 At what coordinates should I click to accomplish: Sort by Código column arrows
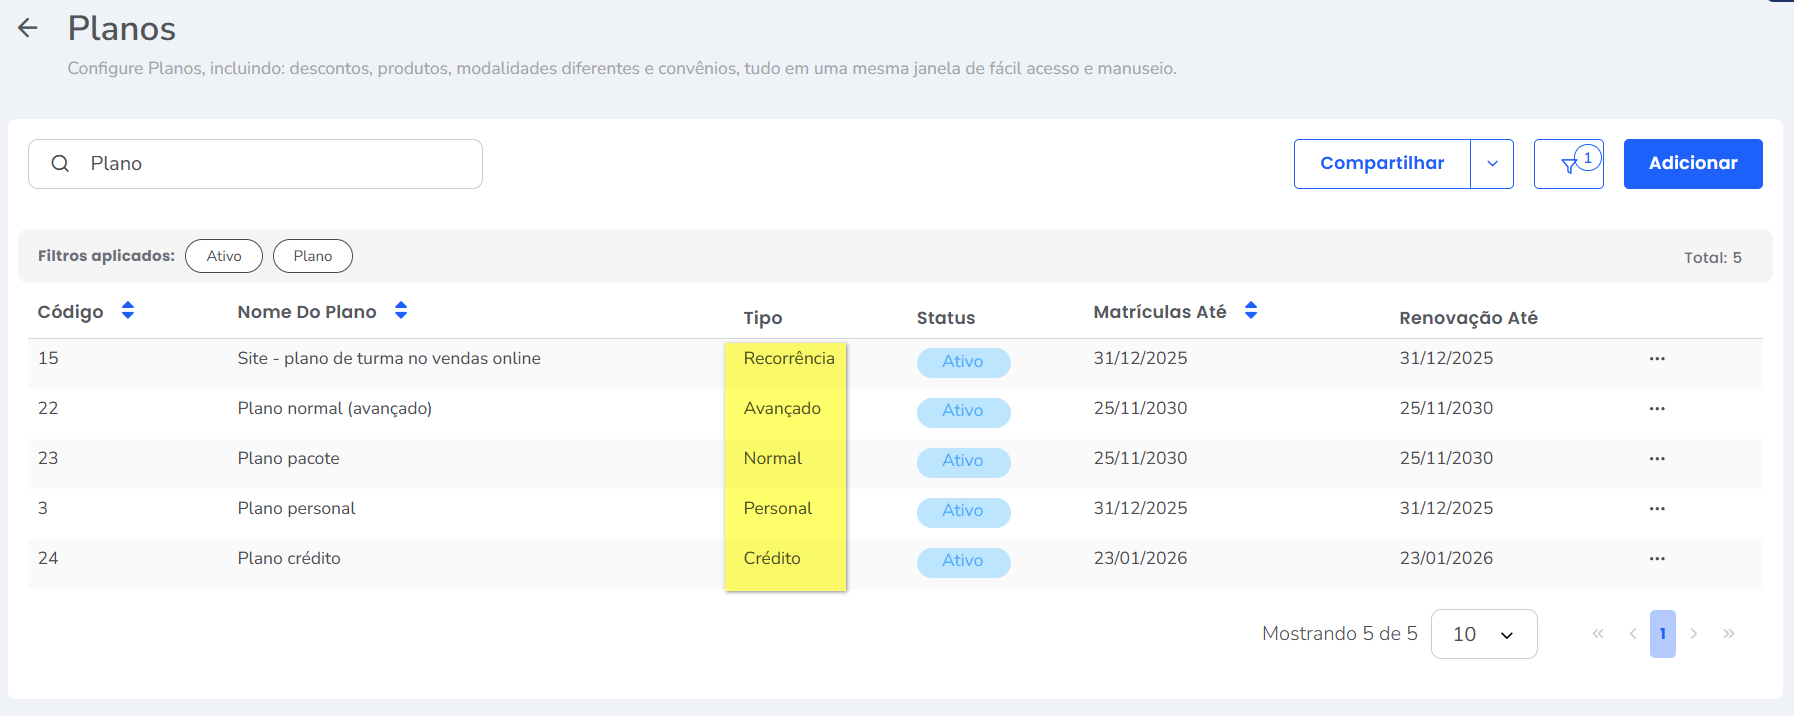click(x=128, y=311)
